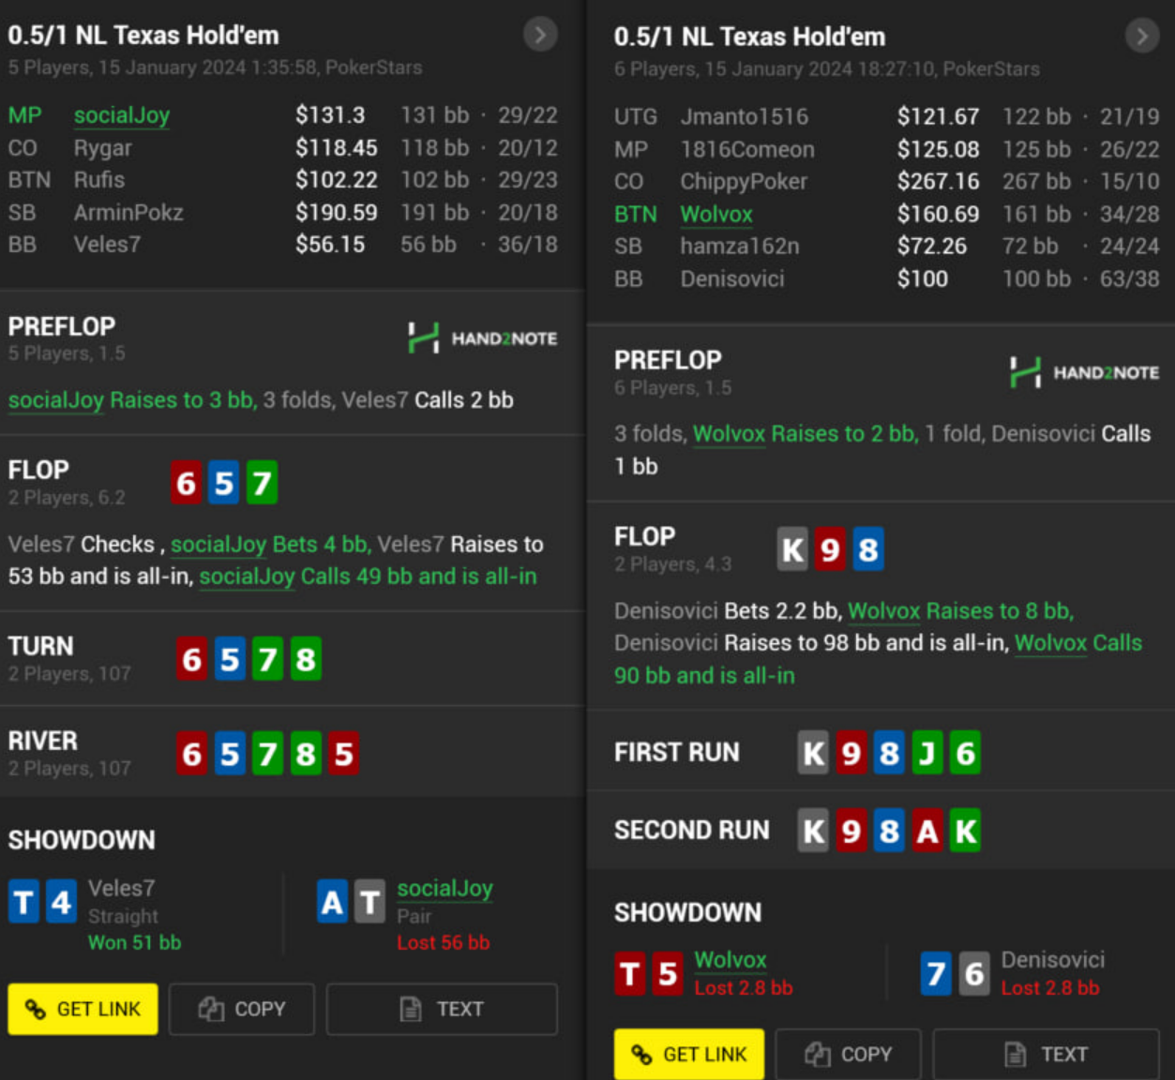Open socialJoy player name in the seat list
Image resolution: width=1175 pixels, height=1080 pixels.
[121, 115]
